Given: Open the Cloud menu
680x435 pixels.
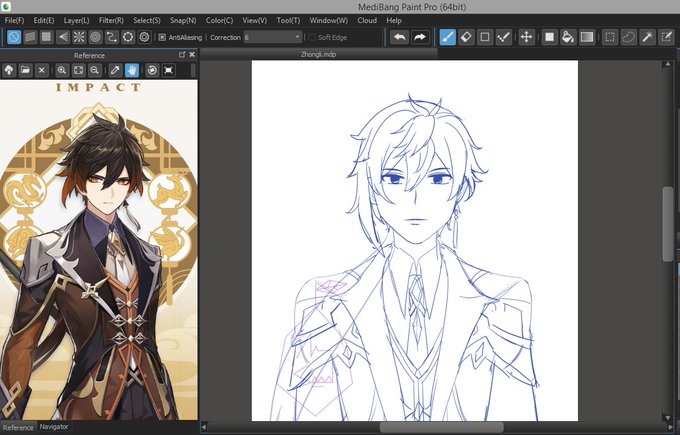Looking at the screenshot, I should click(367, 20).
